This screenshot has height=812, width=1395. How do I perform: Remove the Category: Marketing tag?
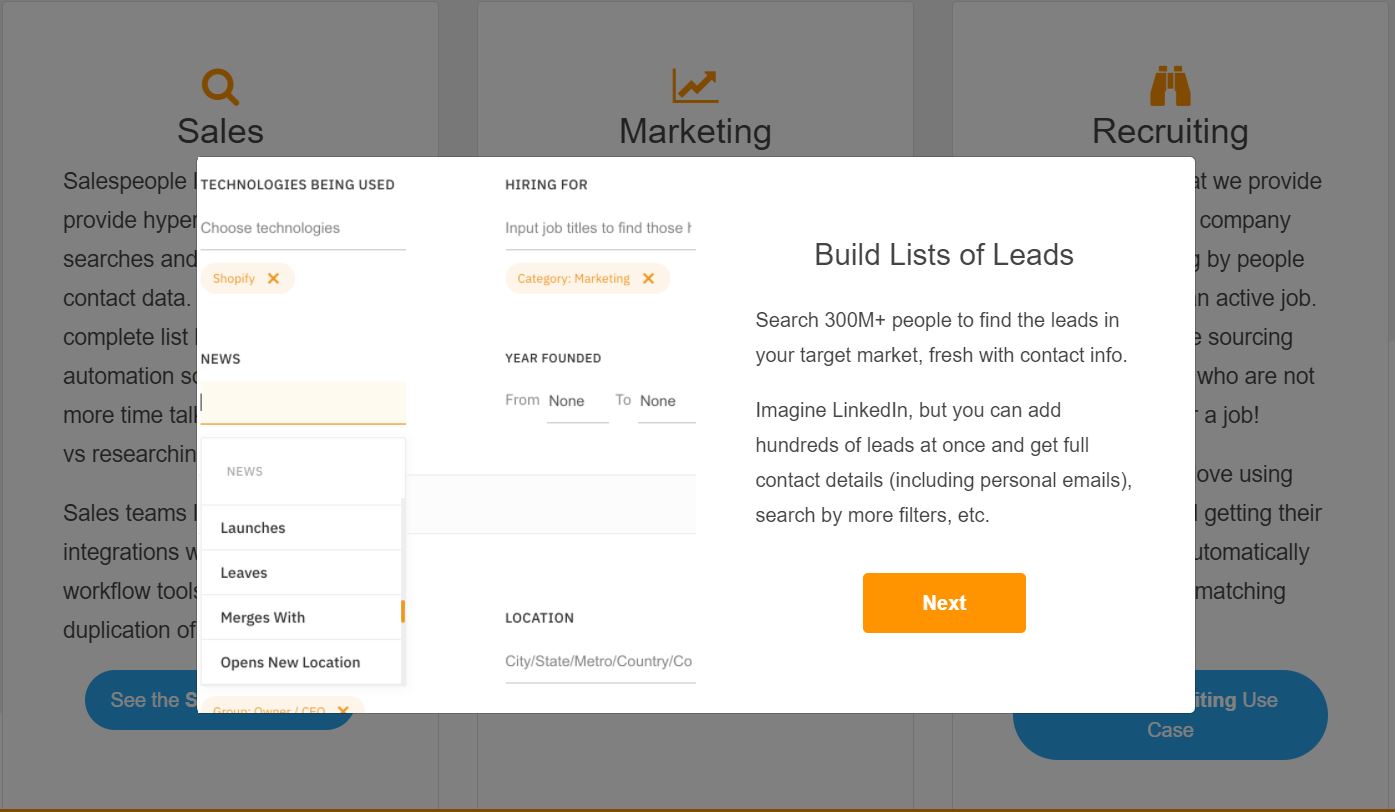(x=648, y=279)
